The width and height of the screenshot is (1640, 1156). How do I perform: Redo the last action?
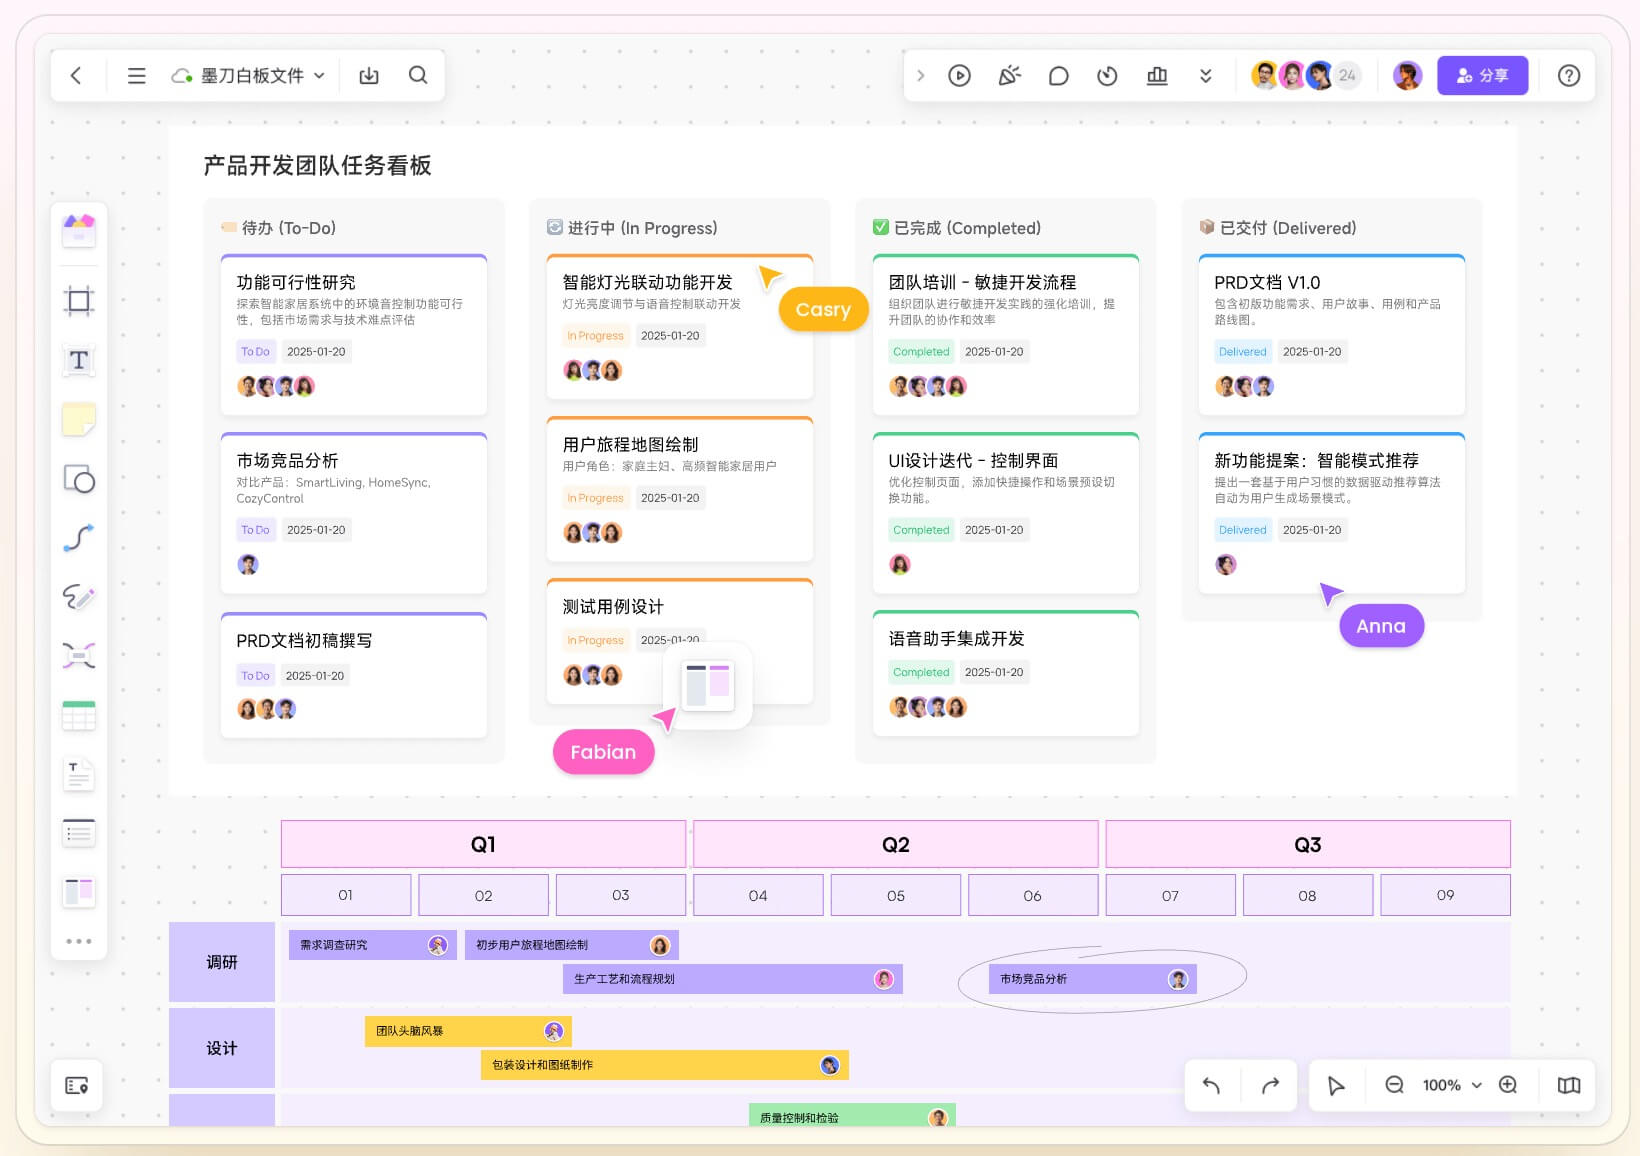click(1270, 1085)
